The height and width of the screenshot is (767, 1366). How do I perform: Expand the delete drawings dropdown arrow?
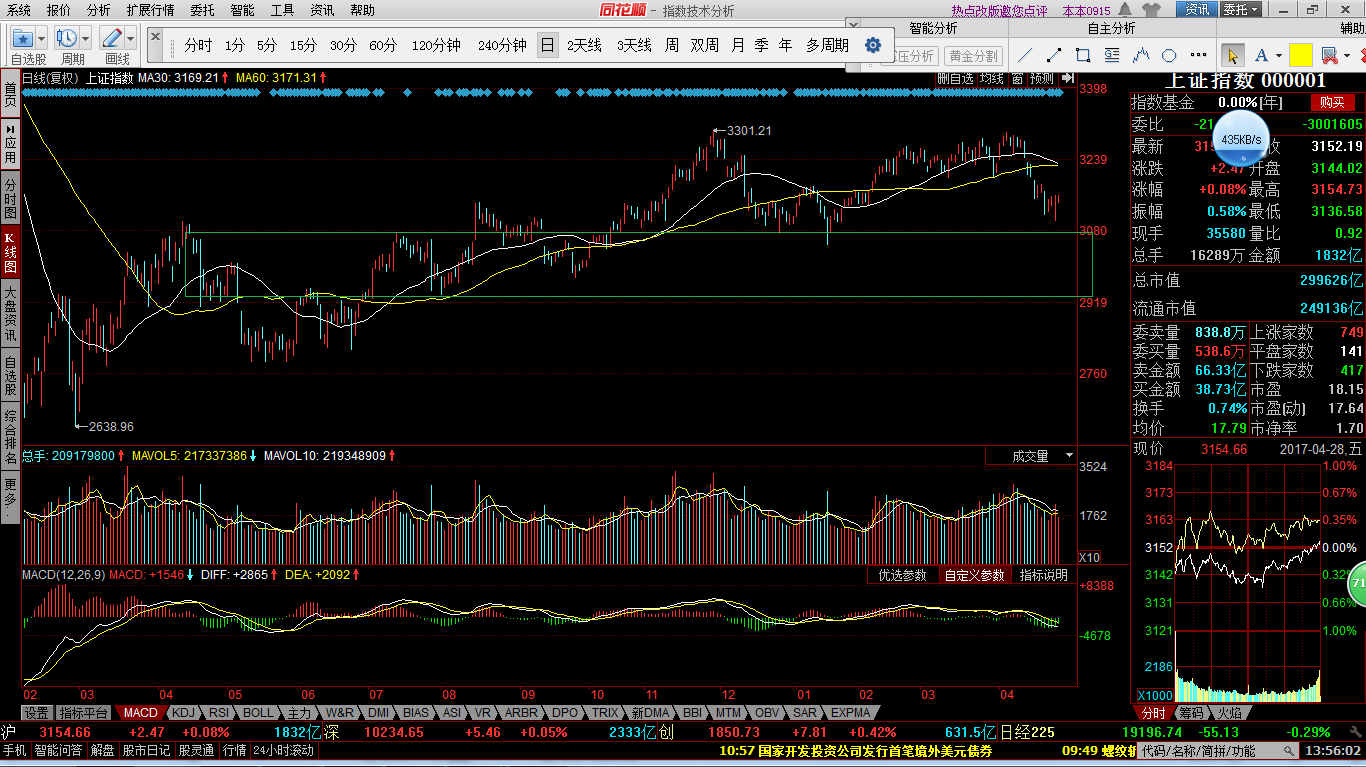pos(1347,56)
